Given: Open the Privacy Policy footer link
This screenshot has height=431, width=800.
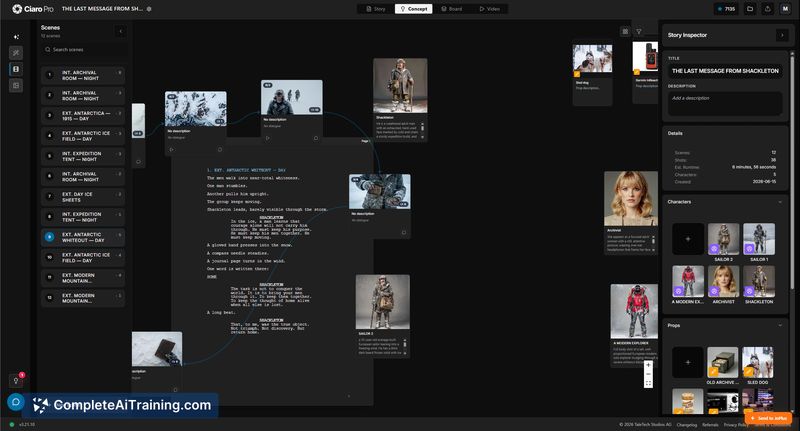Looking at the screenshot, I should (x=736, y=425).
